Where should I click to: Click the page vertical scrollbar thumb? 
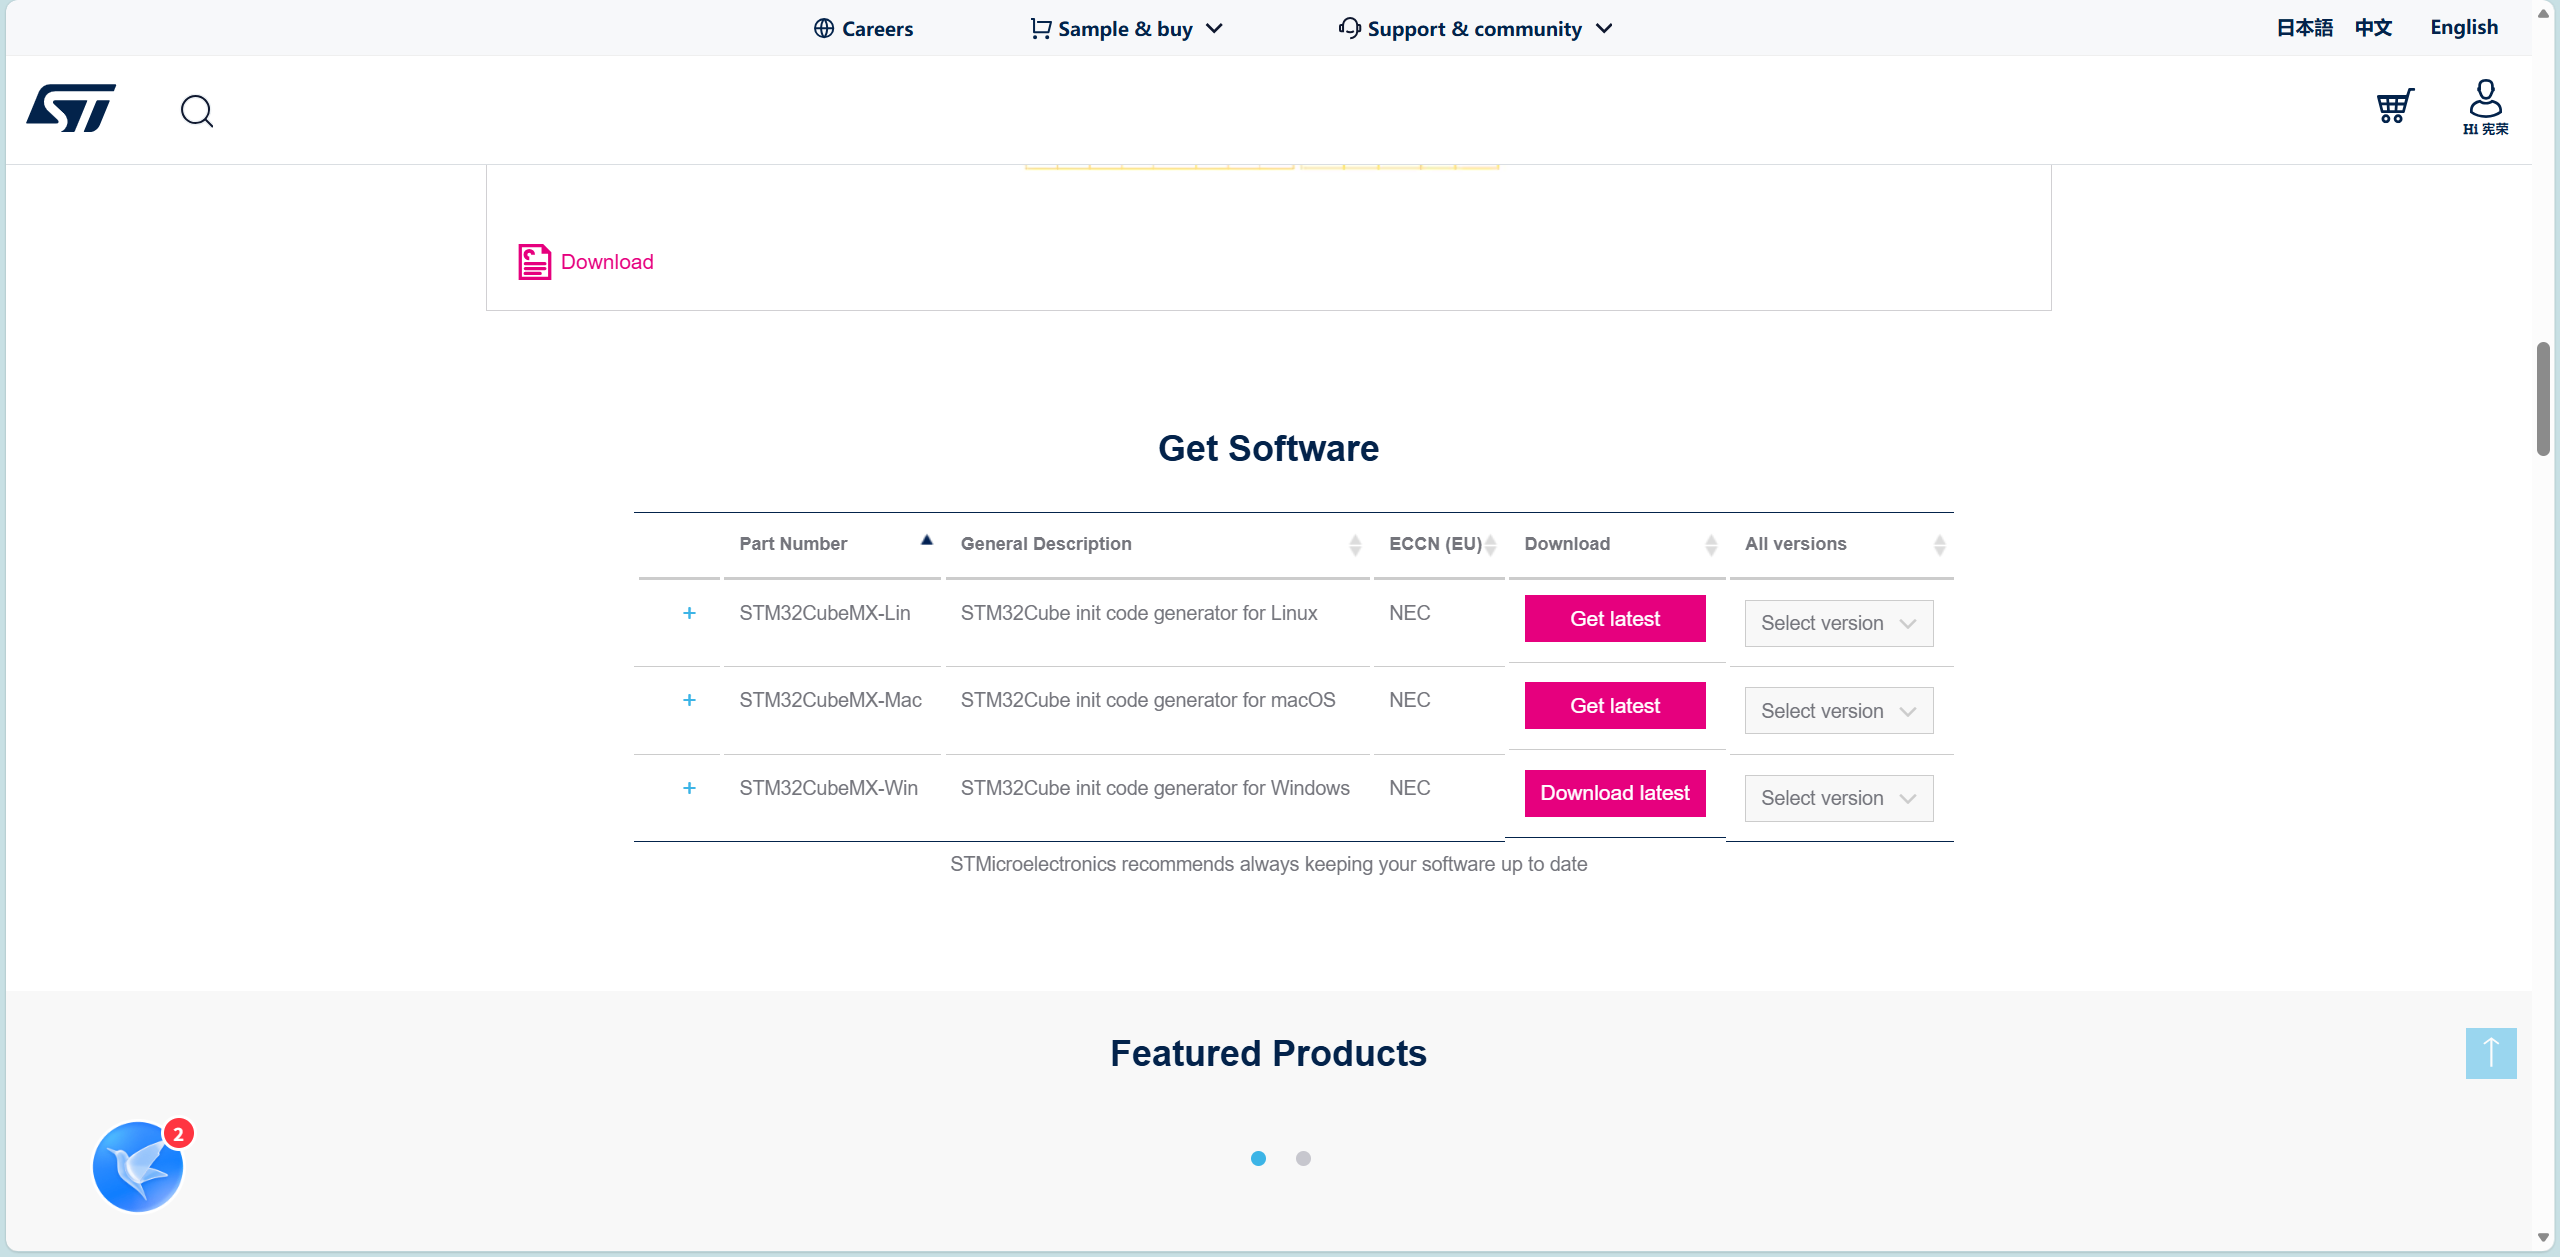[2543, 399]
